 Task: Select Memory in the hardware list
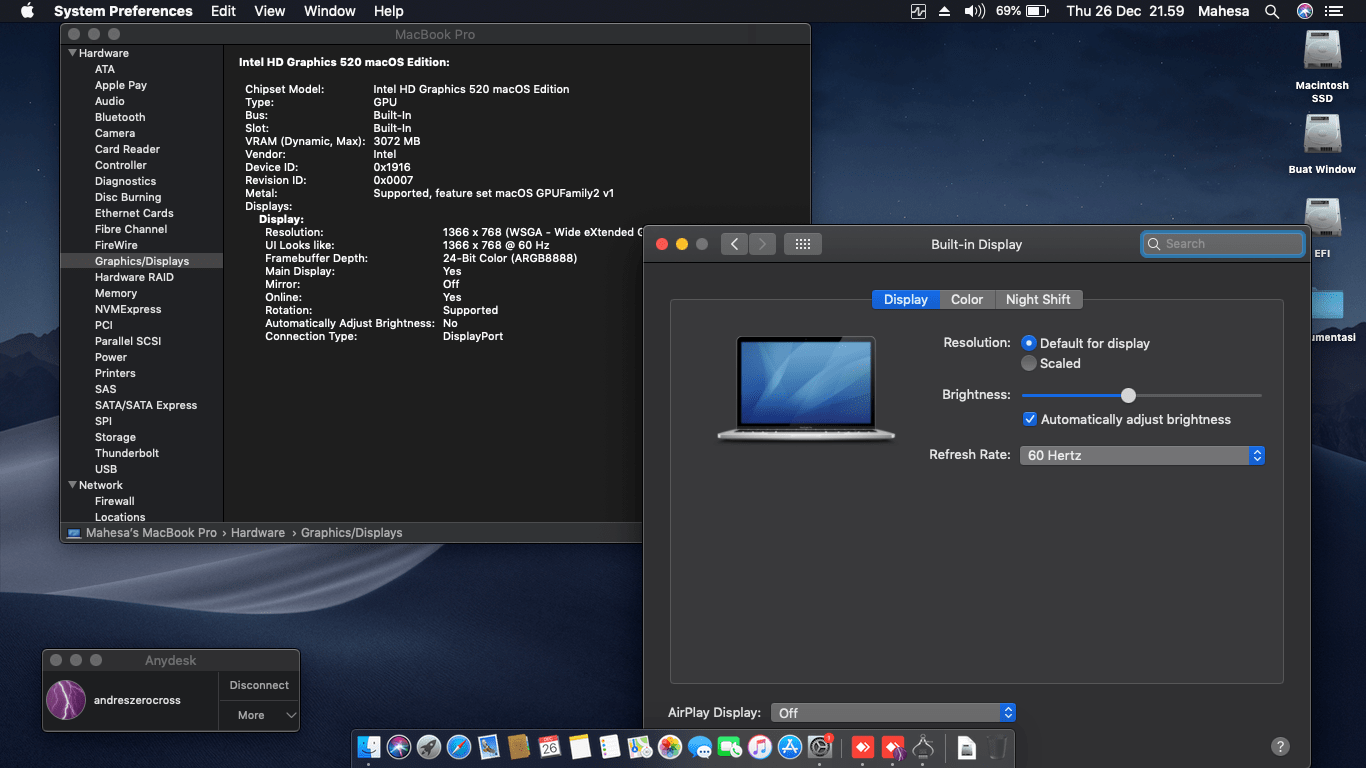116,293
